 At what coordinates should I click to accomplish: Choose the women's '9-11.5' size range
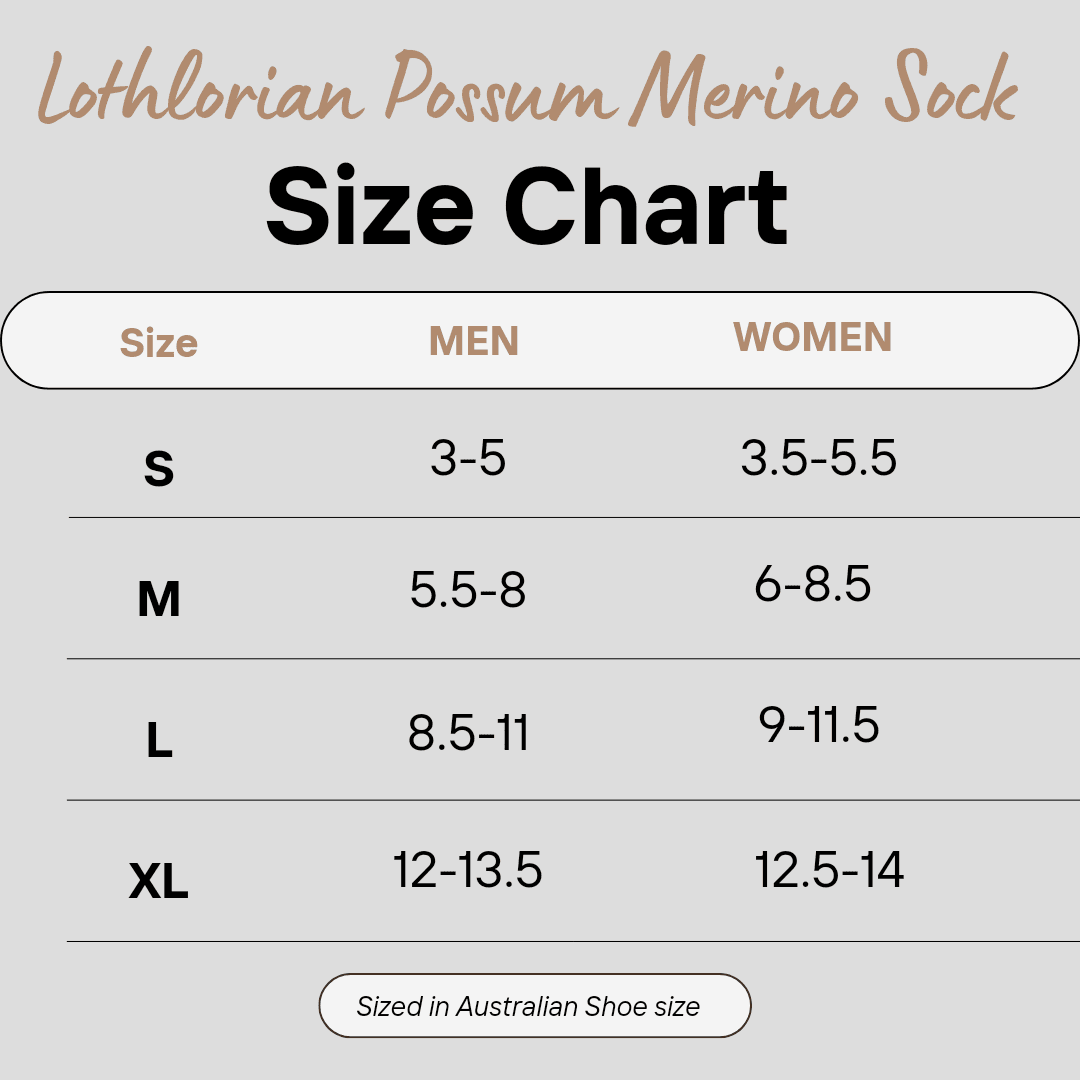click(819, 725)
